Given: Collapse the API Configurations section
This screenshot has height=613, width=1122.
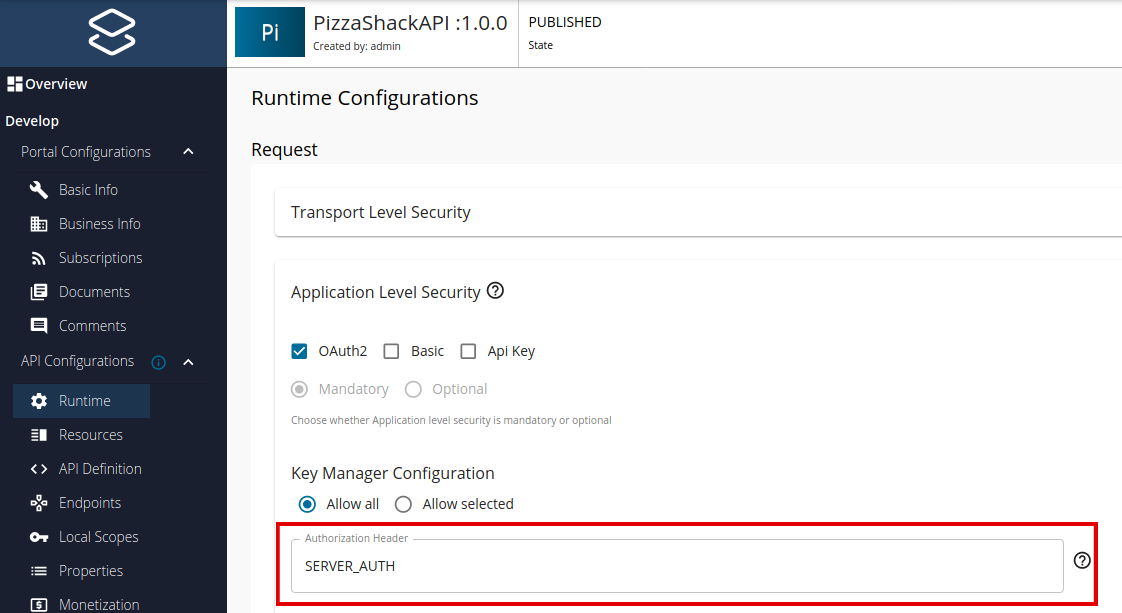Looking at the screenshot, I should [188, 362].
